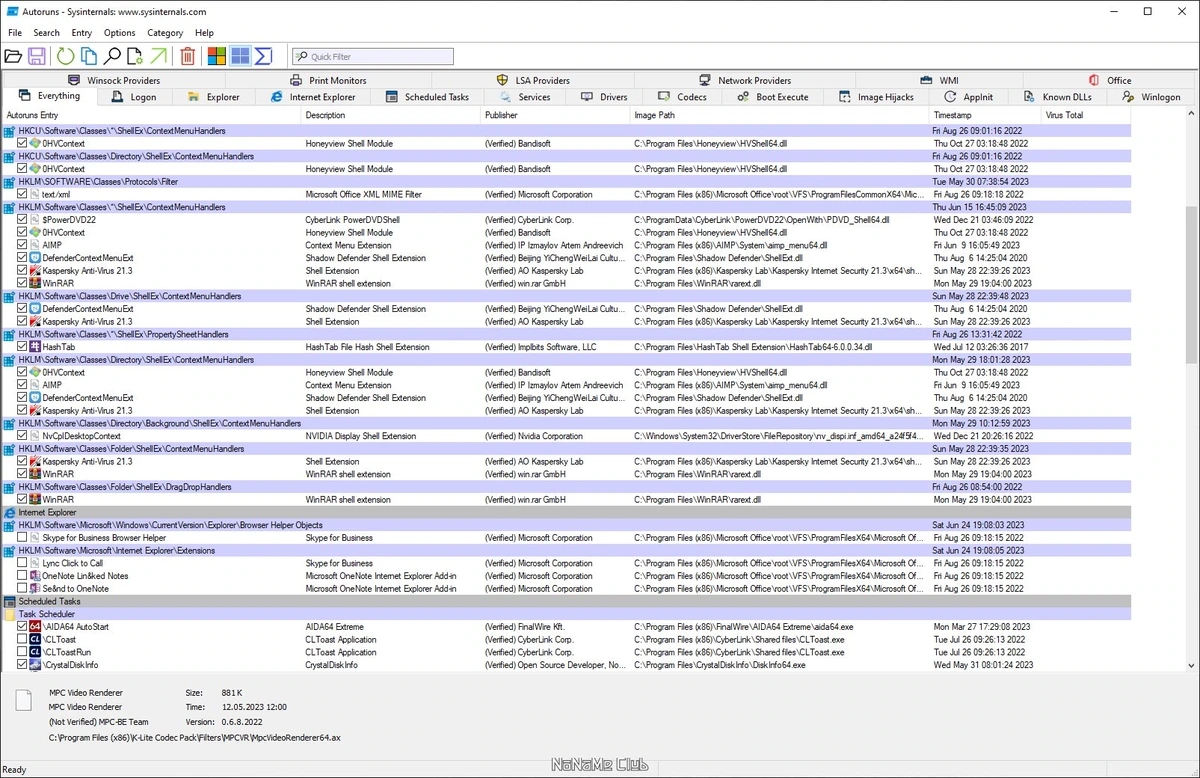The height and width of the screenshot is (778, 1200).
Task: Click the CrystalDiskInfo entry icon
Action: [35, 664]
